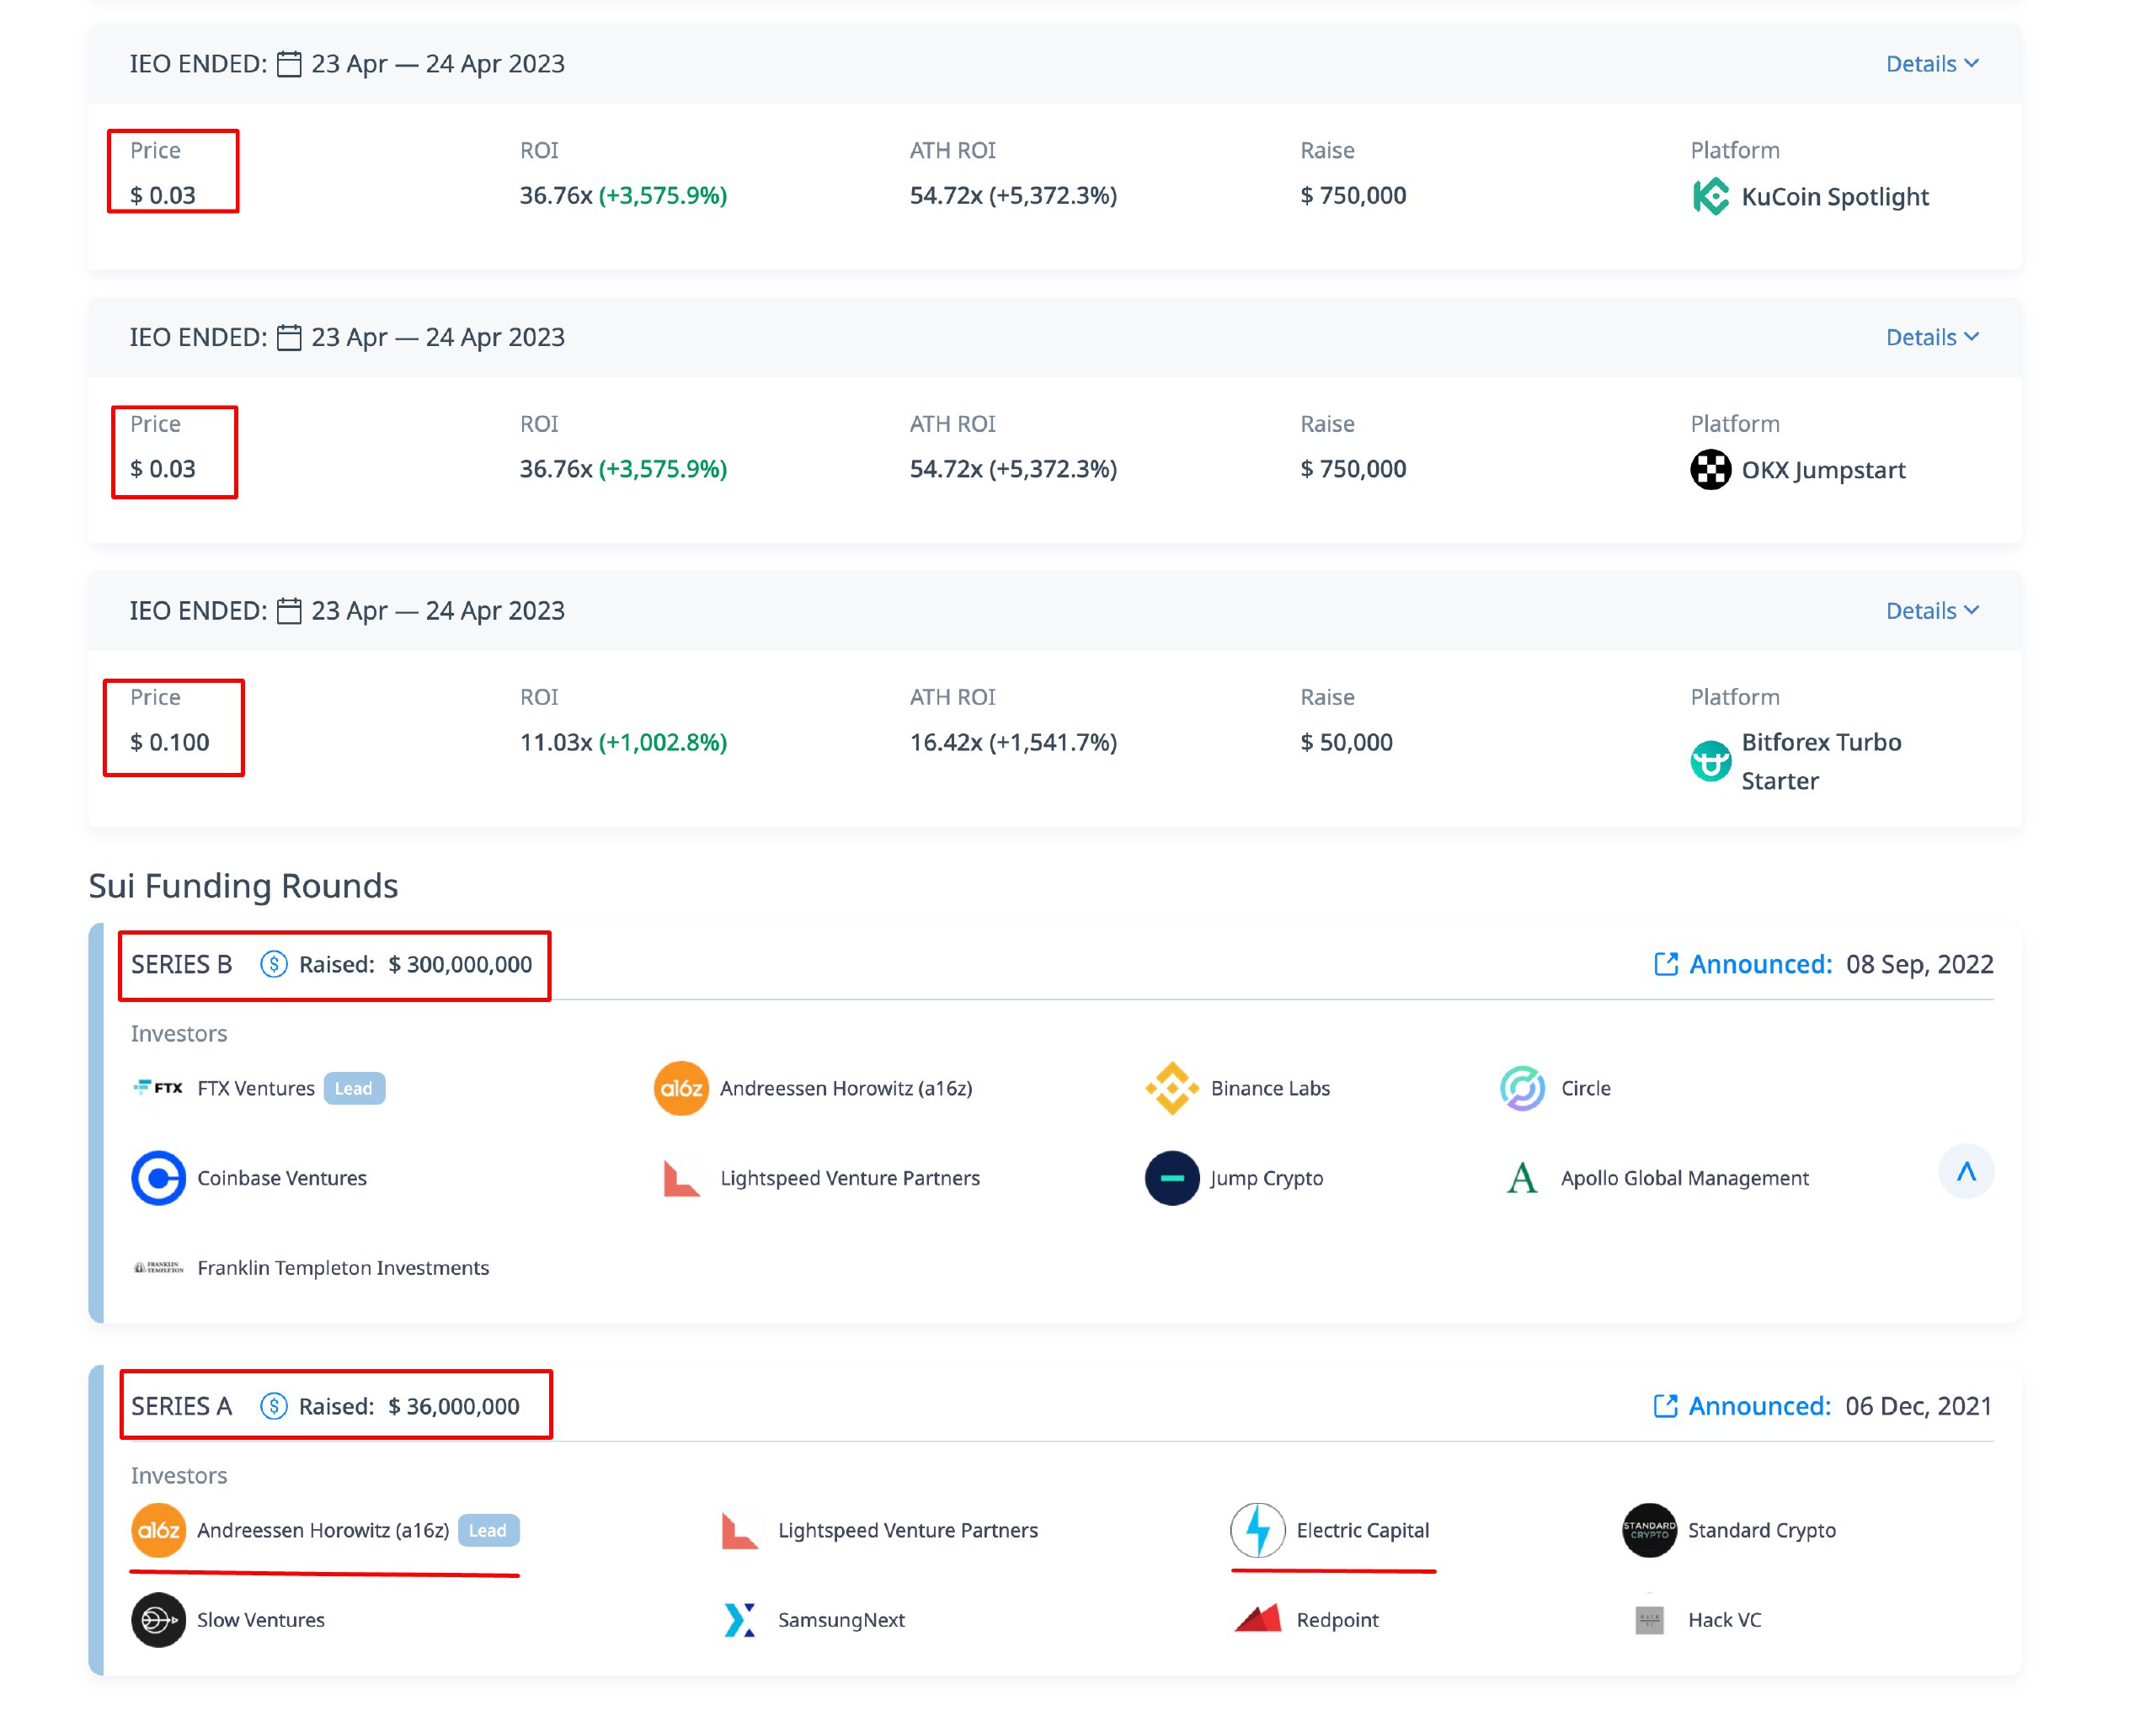Open the Coinbase Ventures investor page
The image size is (2156, 1732).
282,1178
